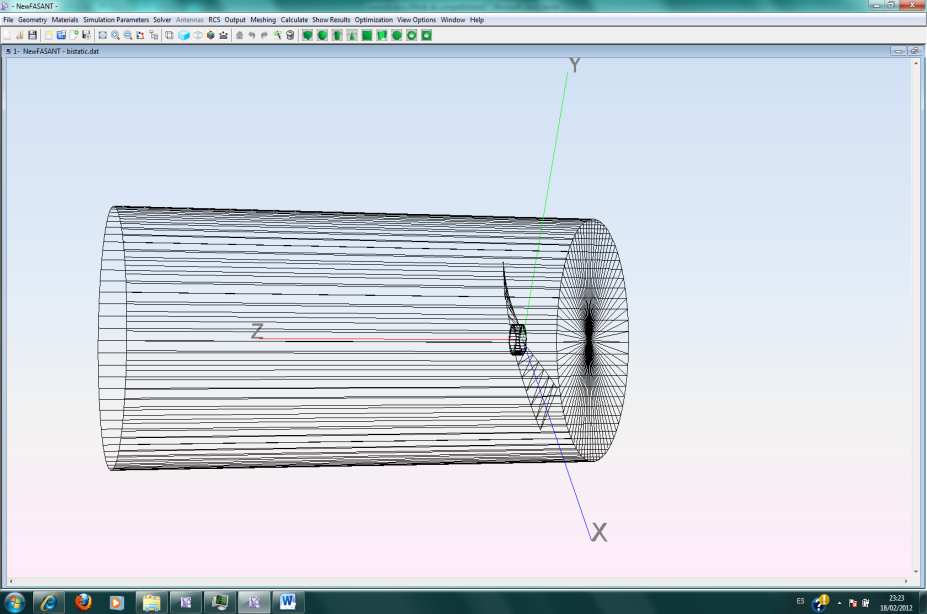This screenshot has height=614, width=927.
Task: Open the Show Results menu
Action: (x=331, y=20)
